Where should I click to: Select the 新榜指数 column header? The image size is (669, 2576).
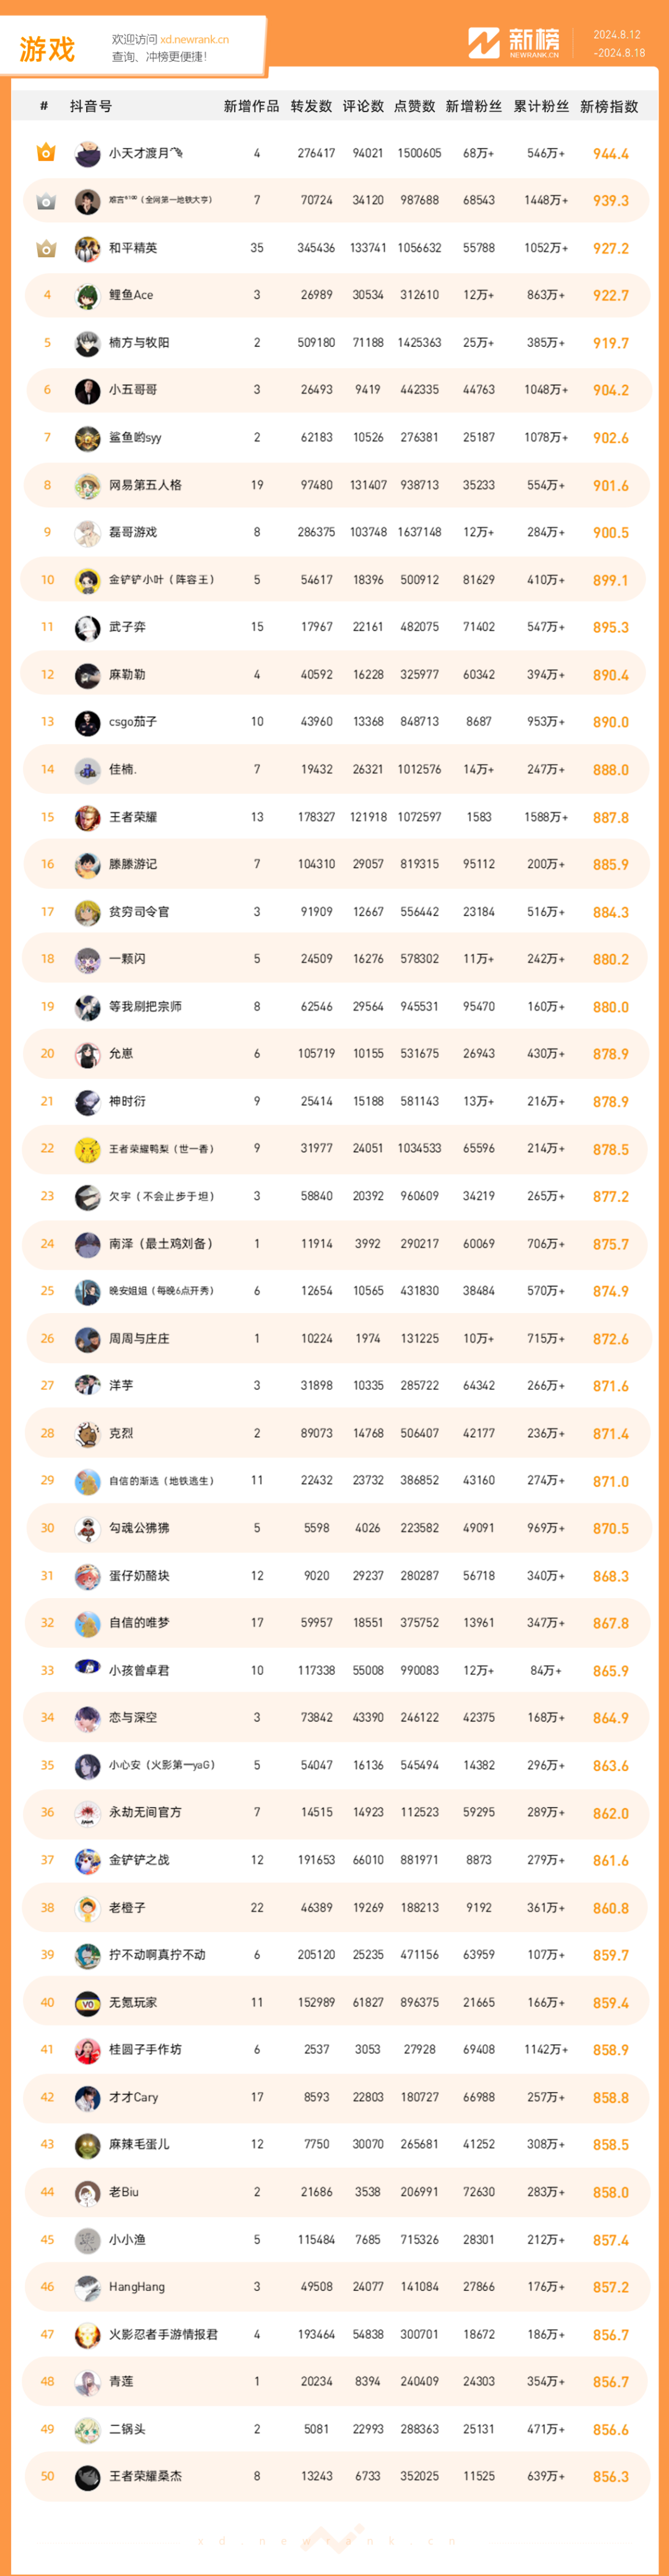[x=609, y=106]
